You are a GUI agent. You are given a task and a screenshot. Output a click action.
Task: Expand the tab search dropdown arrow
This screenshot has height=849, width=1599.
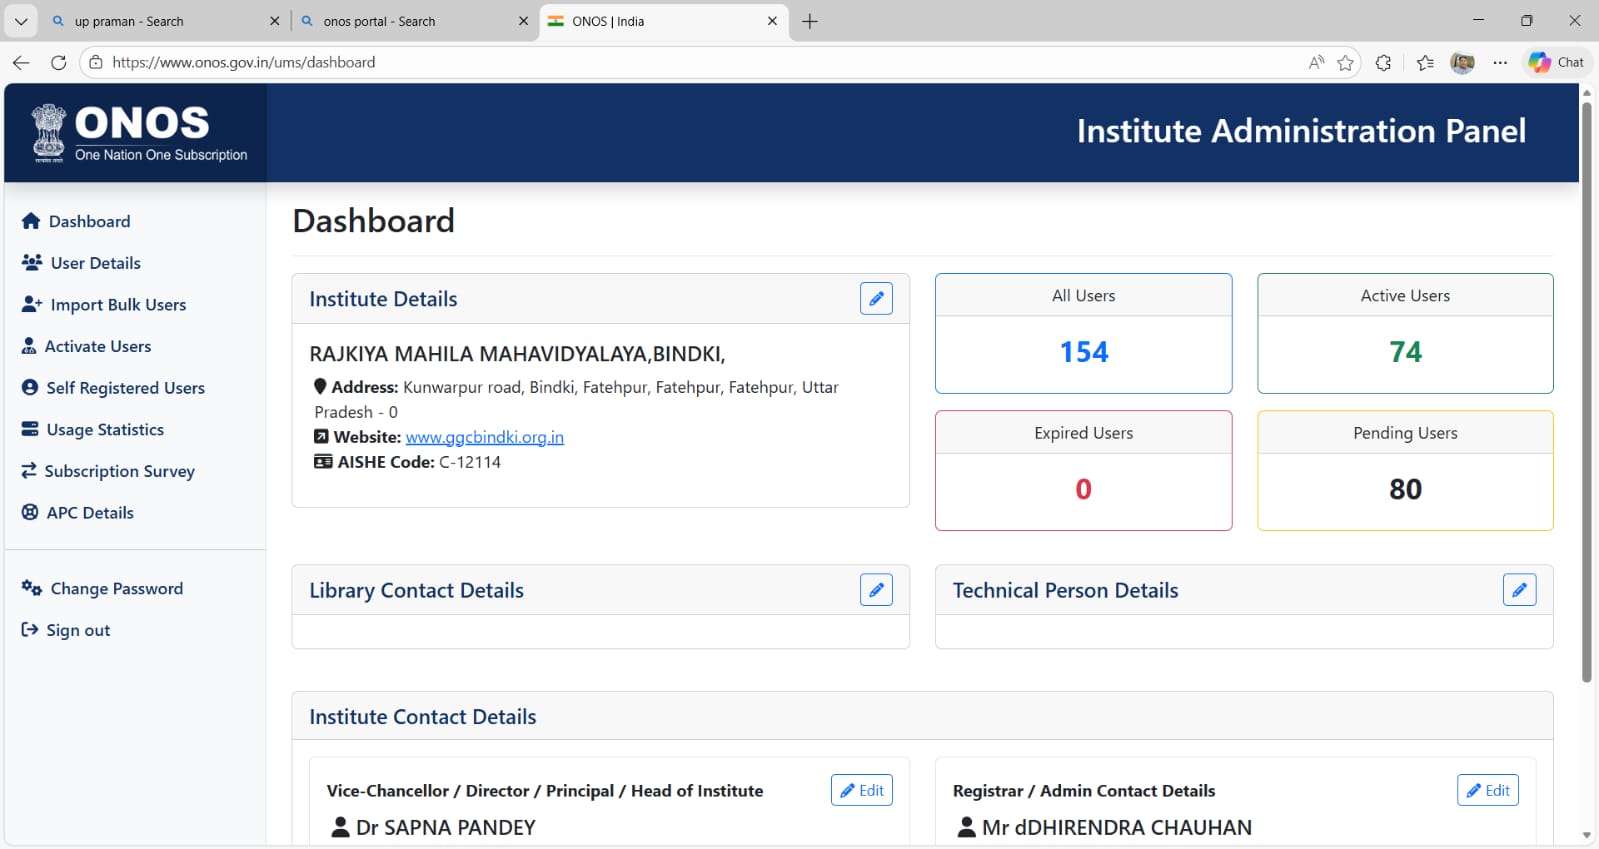(21, 21)
